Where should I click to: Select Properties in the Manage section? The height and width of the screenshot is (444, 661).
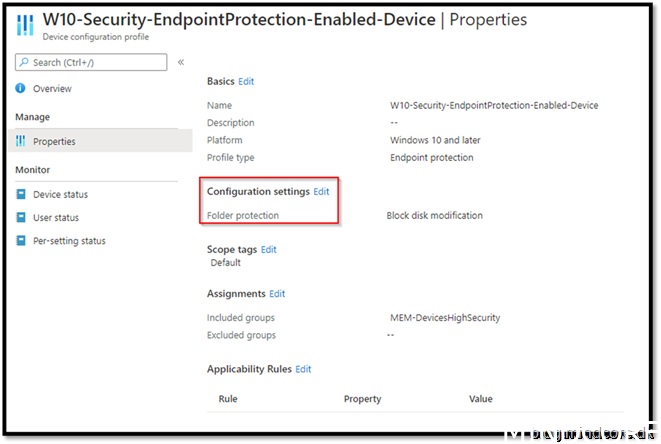pos(54,142)
